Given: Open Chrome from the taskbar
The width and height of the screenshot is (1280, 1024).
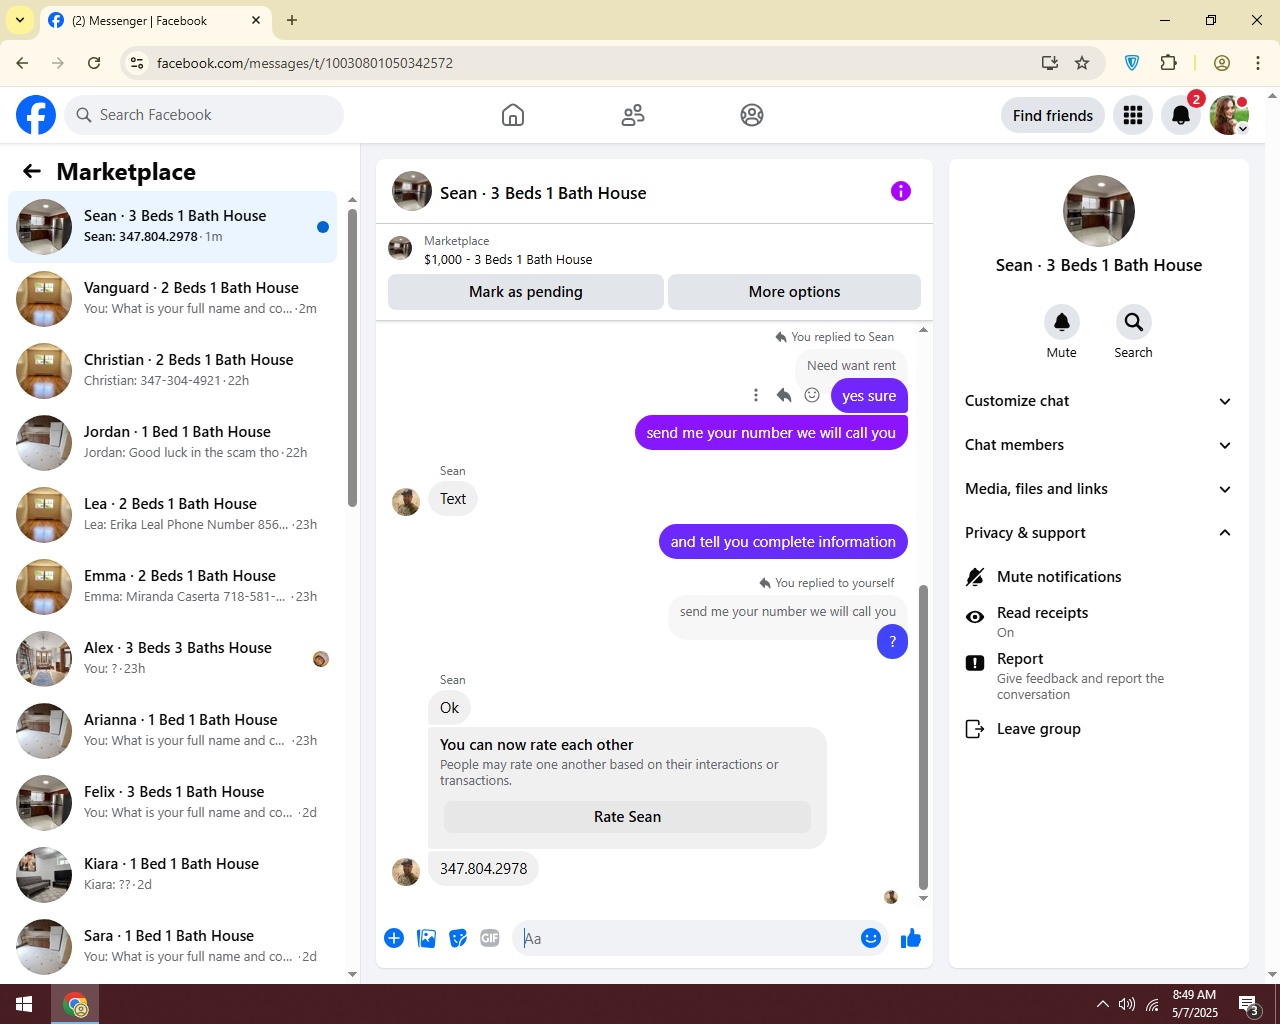Looking at the screenshot, I should coord(76,1004).
